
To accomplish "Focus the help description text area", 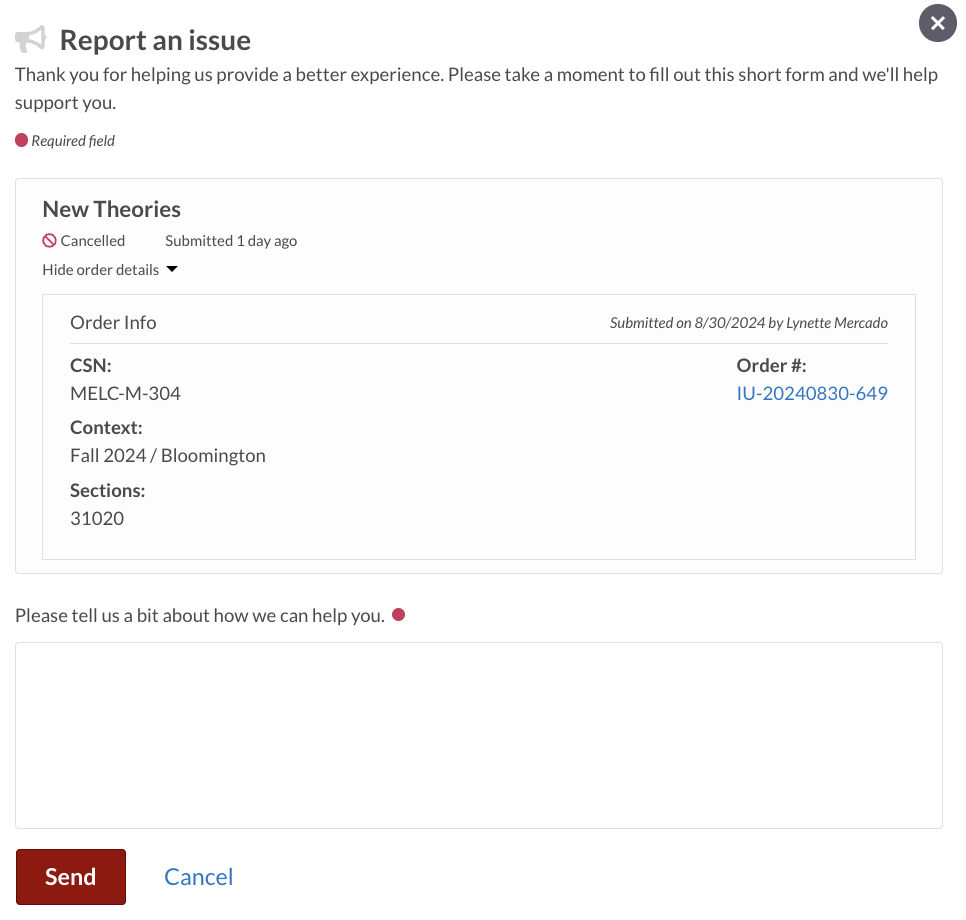I will coord(479,735).
